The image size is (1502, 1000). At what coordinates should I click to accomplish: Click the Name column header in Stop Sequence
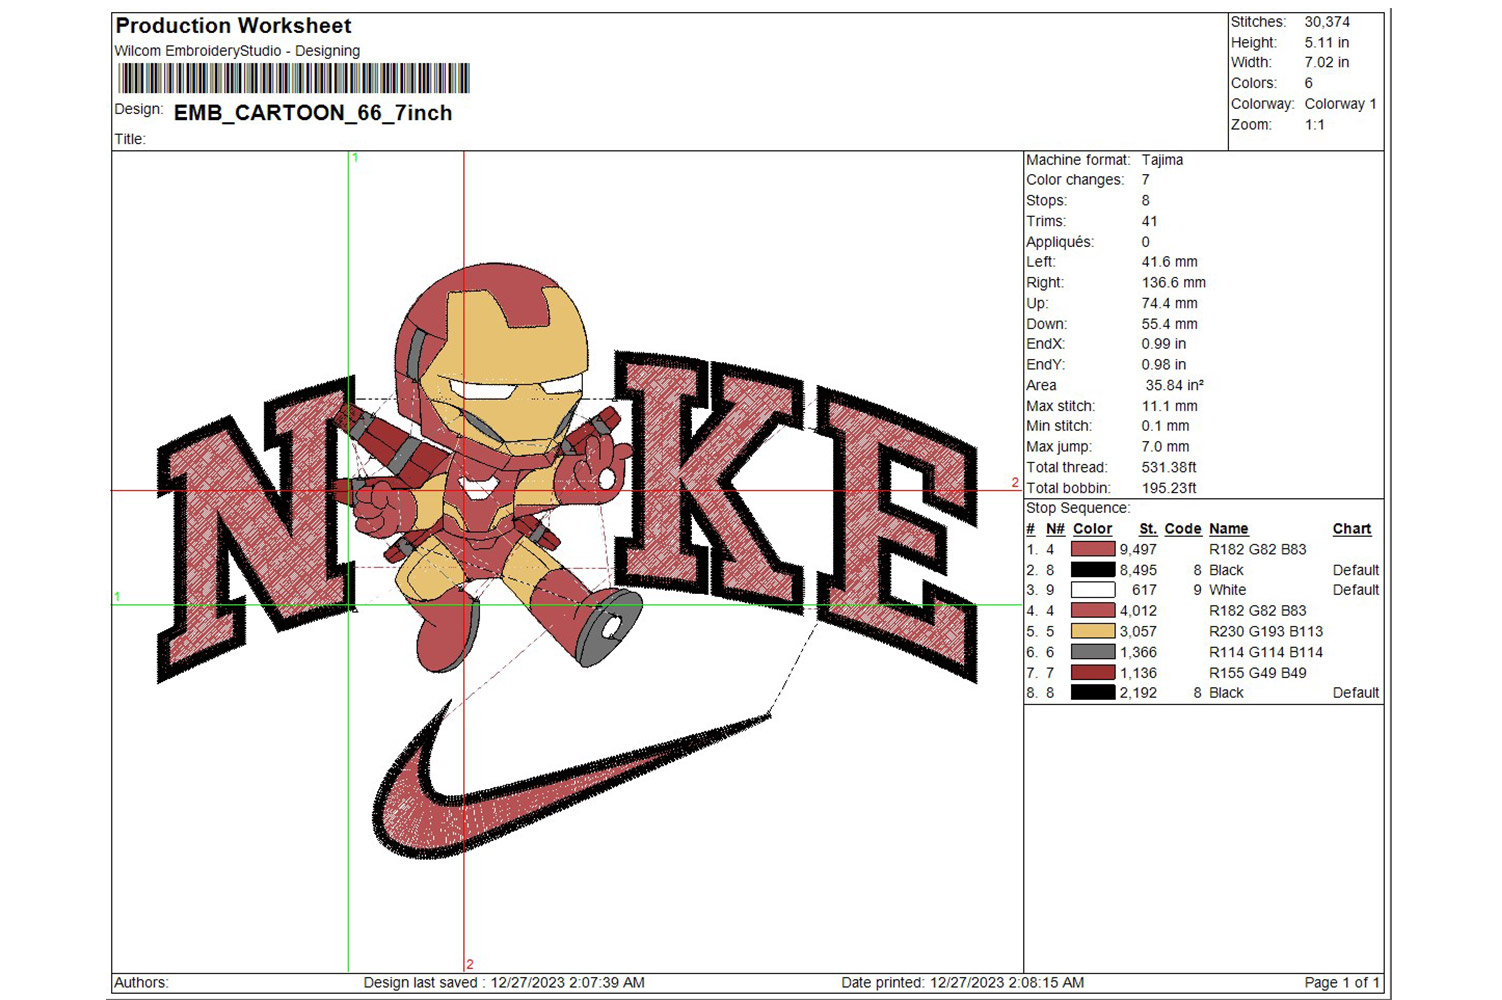(1228, 529)
